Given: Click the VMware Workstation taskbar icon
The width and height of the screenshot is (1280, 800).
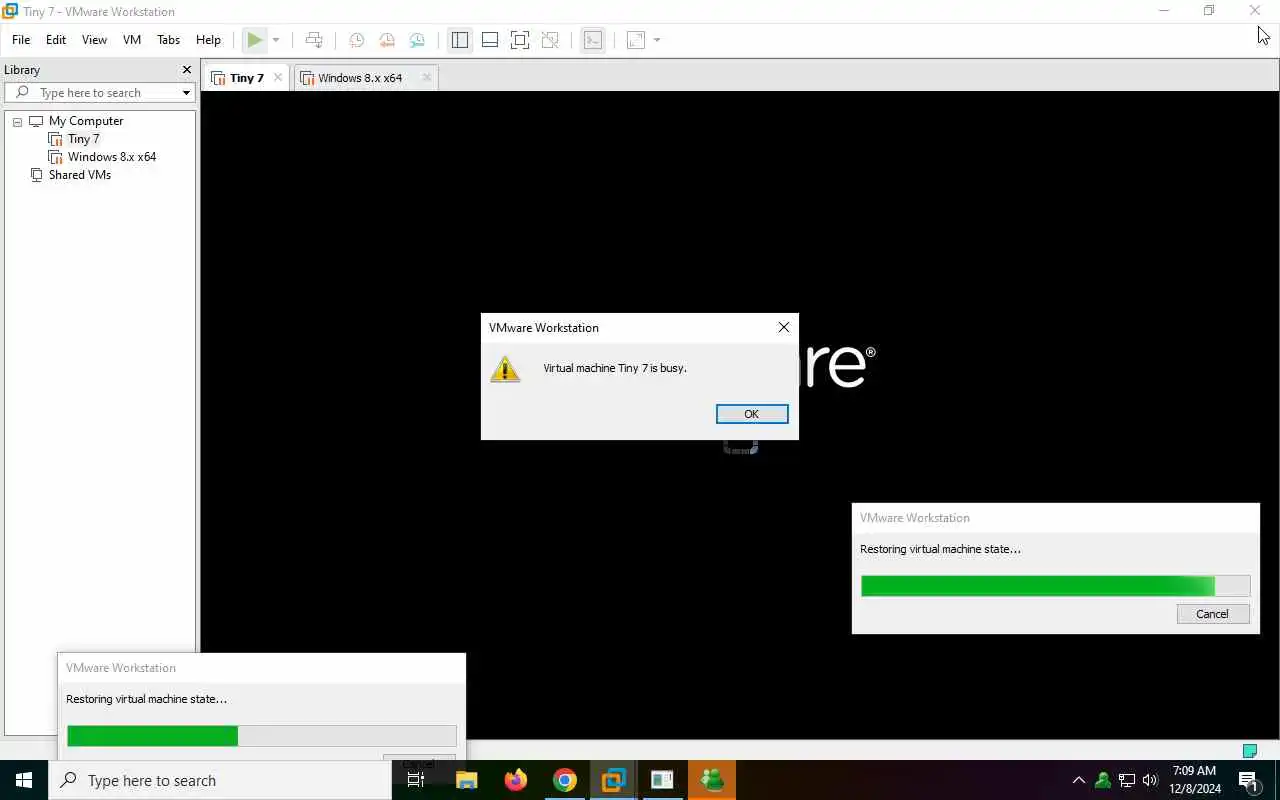Looking at the screenshot, I should [614, 780].
